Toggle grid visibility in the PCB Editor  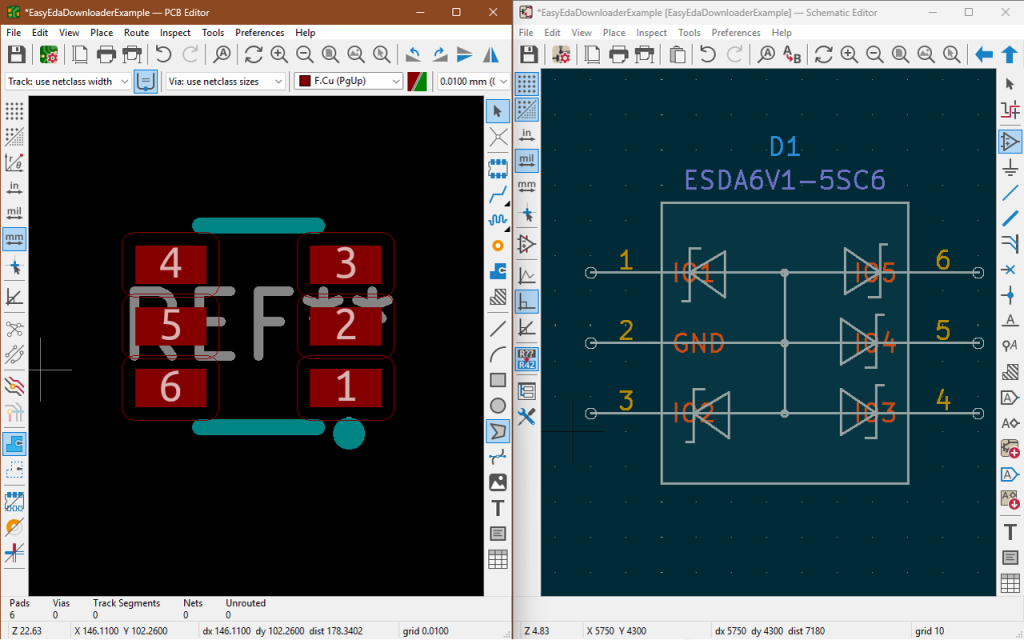(14, 110)
